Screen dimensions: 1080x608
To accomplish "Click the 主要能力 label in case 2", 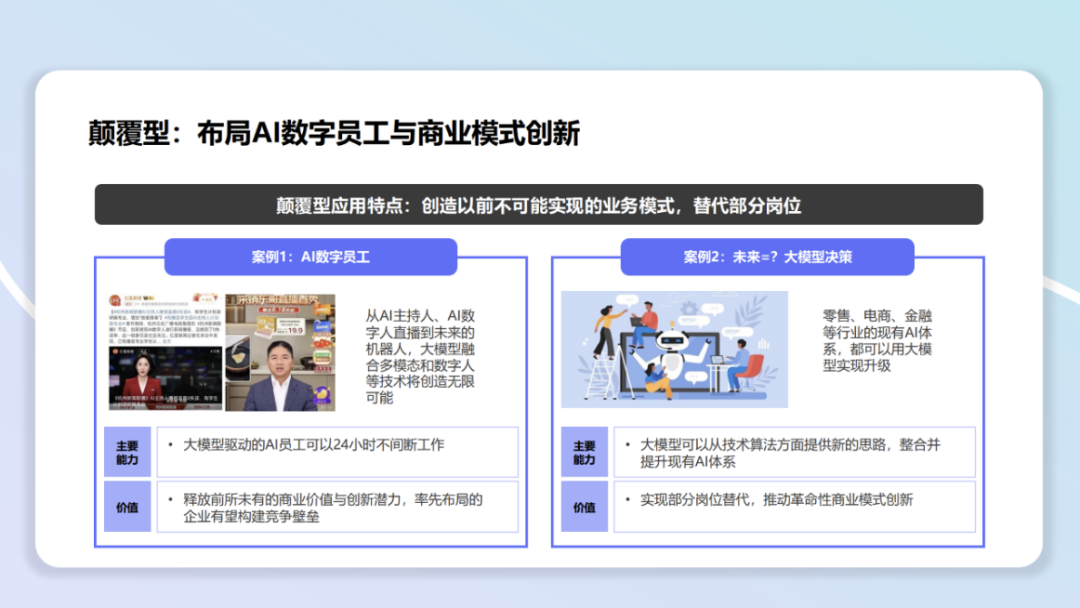I will [x=584, y=452].
